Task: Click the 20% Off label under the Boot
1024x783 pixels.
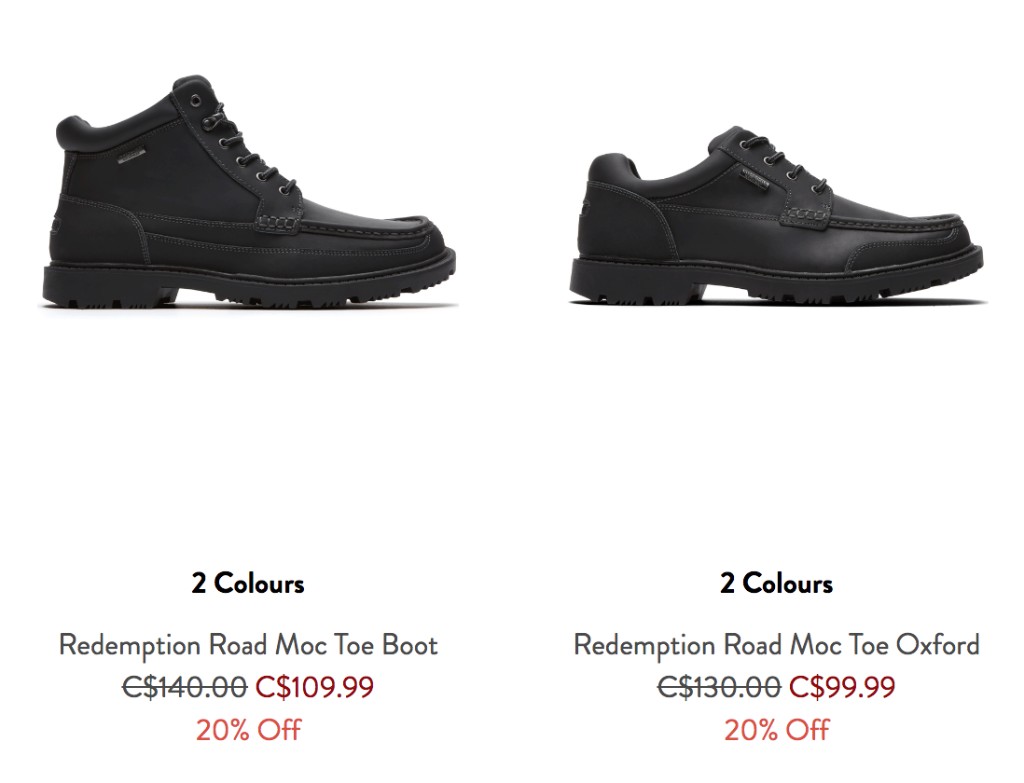Action: pyautogui.click(x=248, y=729)
